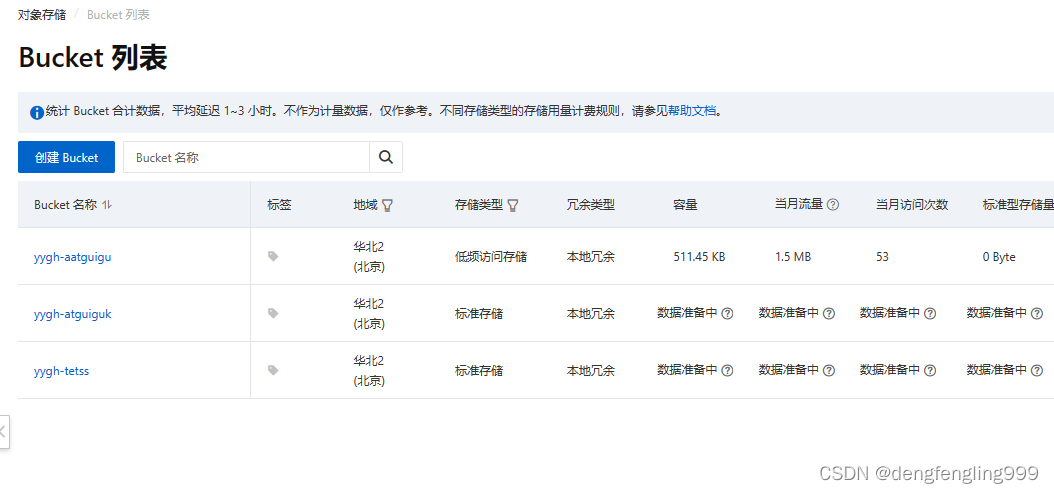Open the 帮助文档 link
The image size is (1054, 493).
click(x=692, y=112)
